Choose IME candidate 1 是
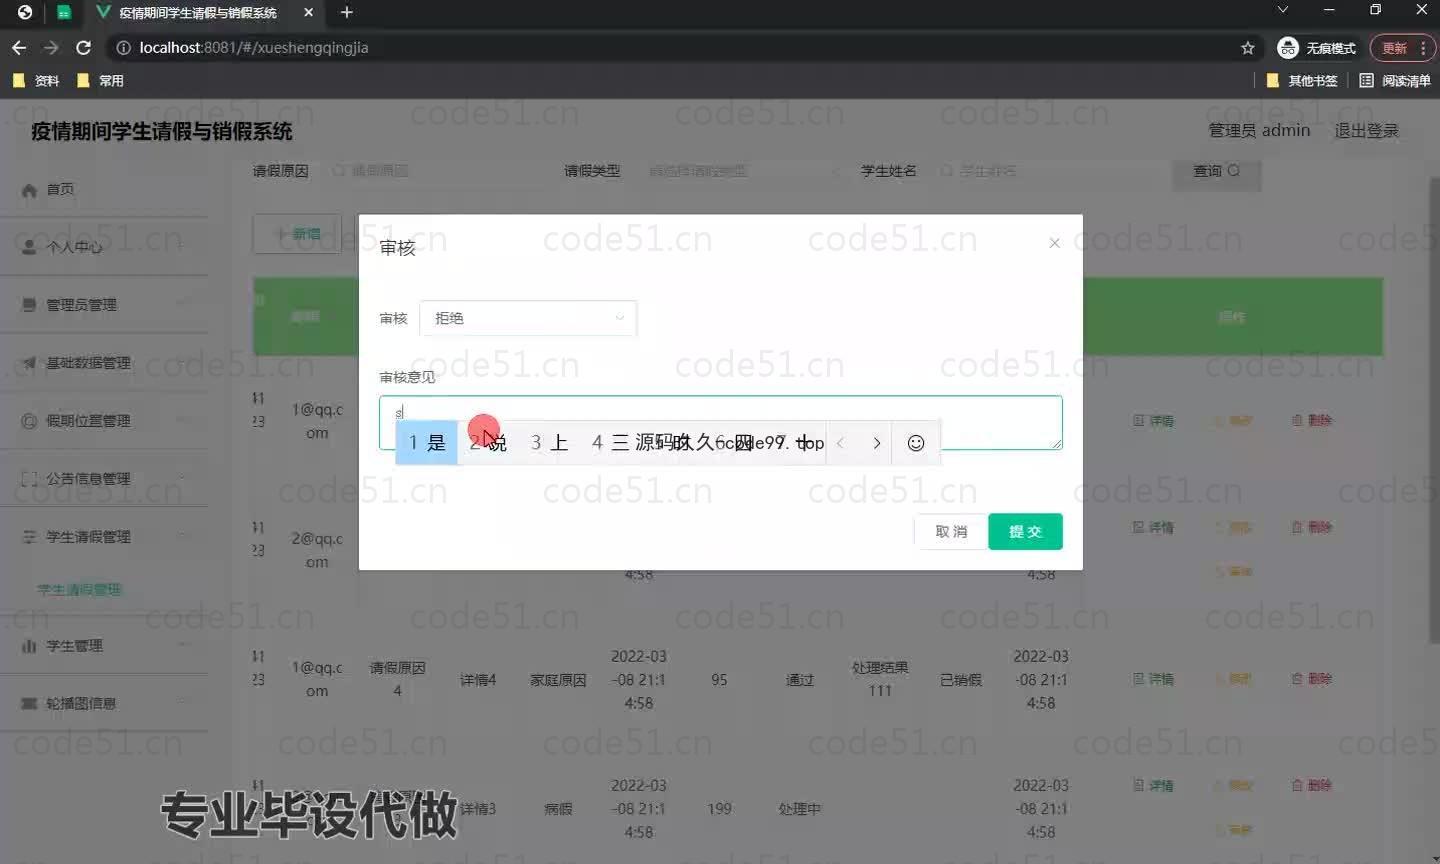1440x864 pixels. [x=427, y=443]
